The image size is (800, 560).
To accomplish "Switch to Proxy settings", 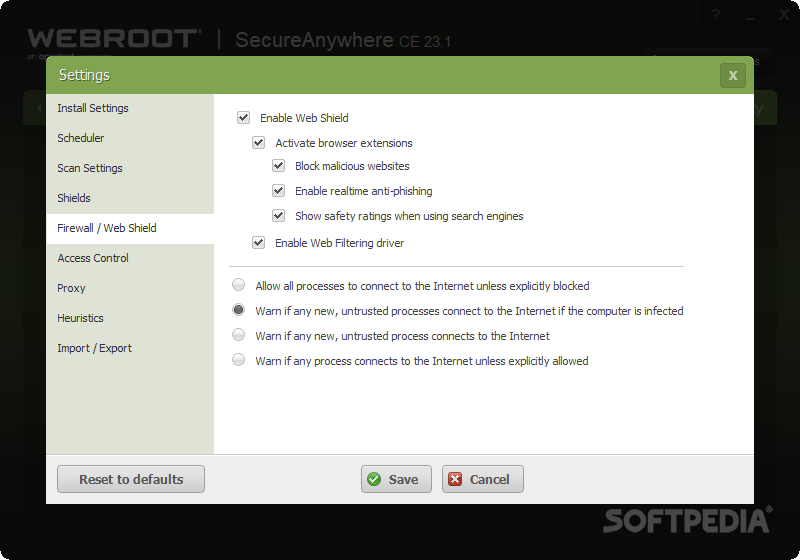I will point(130,289).
